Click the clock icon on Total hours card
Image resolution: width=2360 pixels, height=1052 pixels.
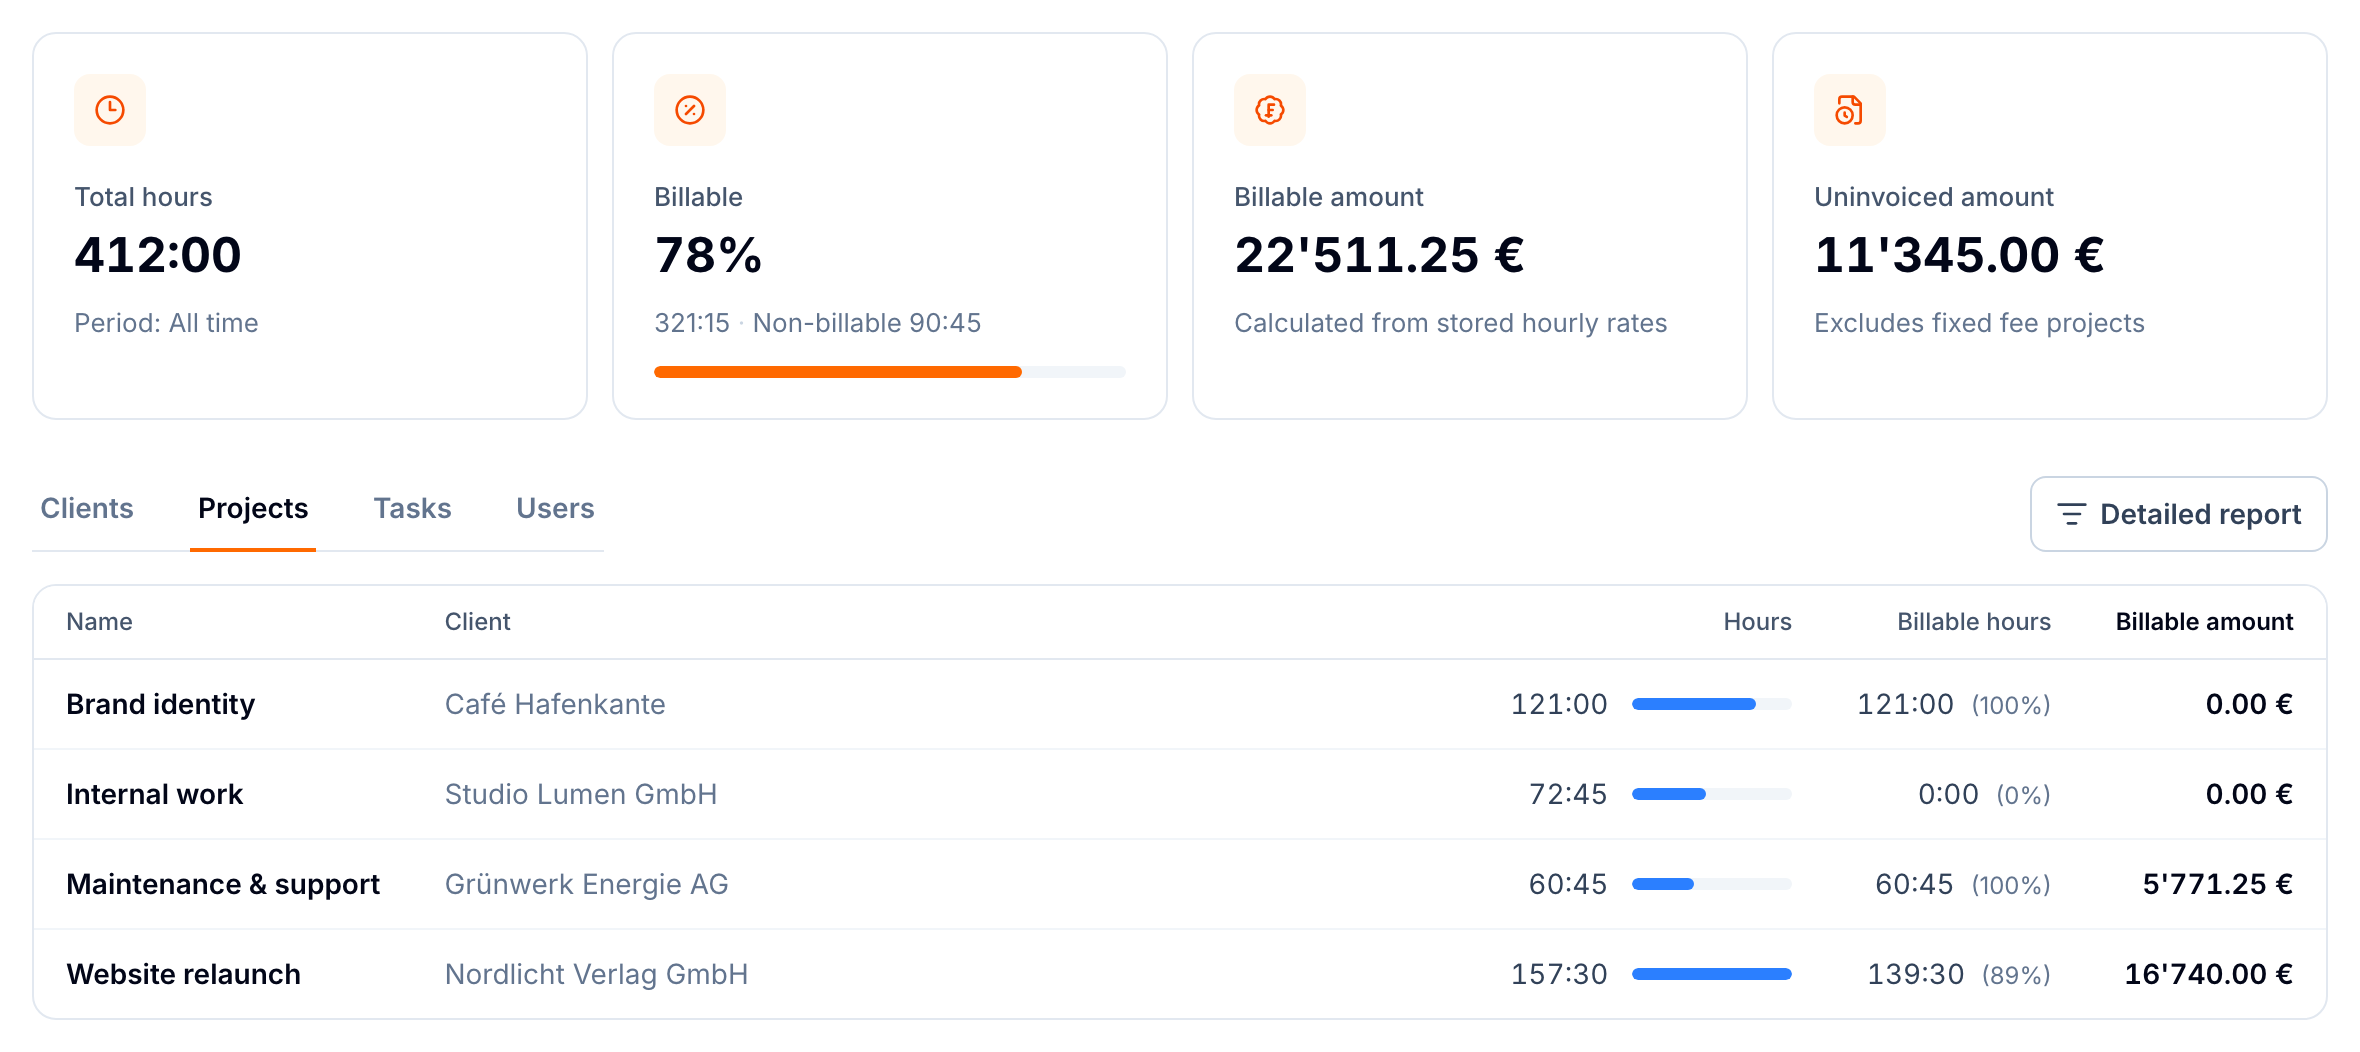[x=110, y=110]
